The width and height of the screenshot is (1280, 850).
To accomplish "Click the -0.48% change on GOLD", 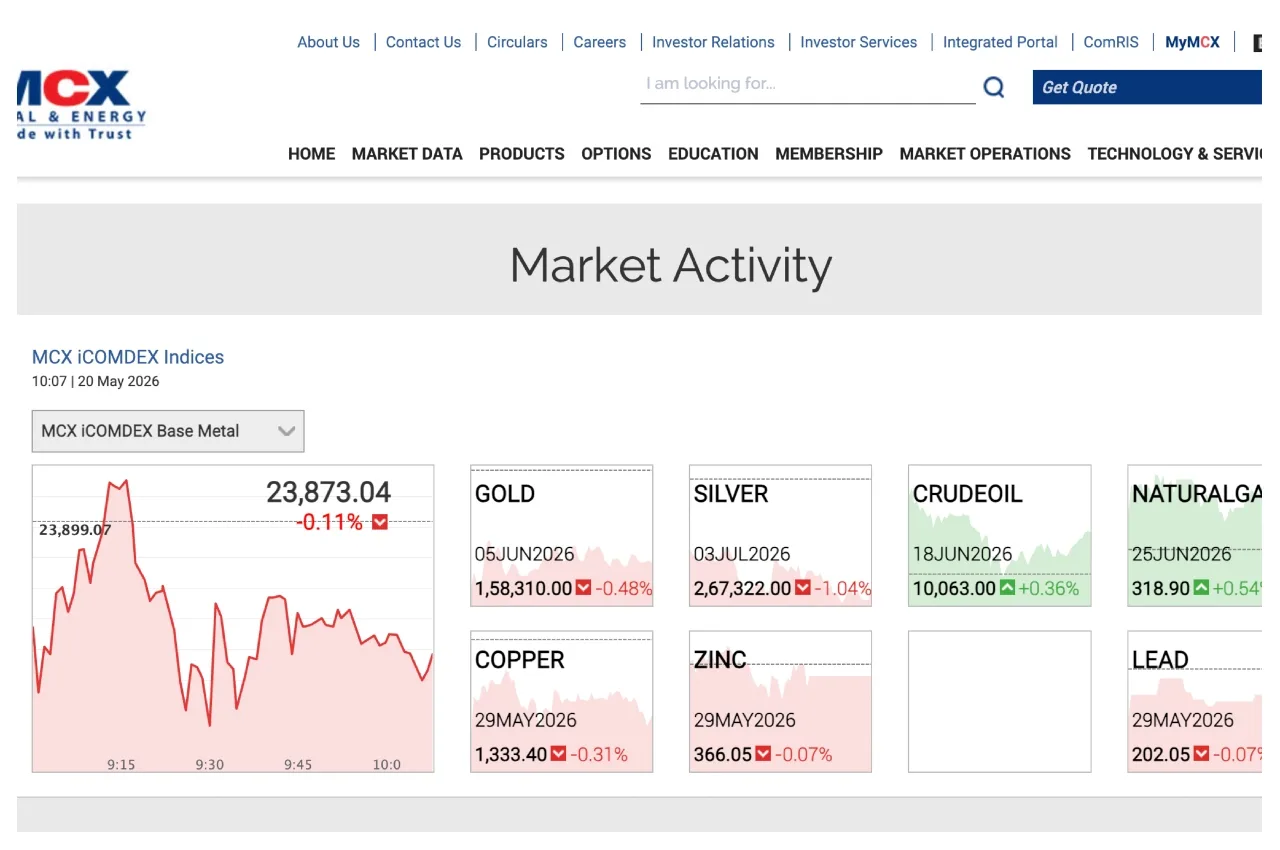I will coord(624,588).
